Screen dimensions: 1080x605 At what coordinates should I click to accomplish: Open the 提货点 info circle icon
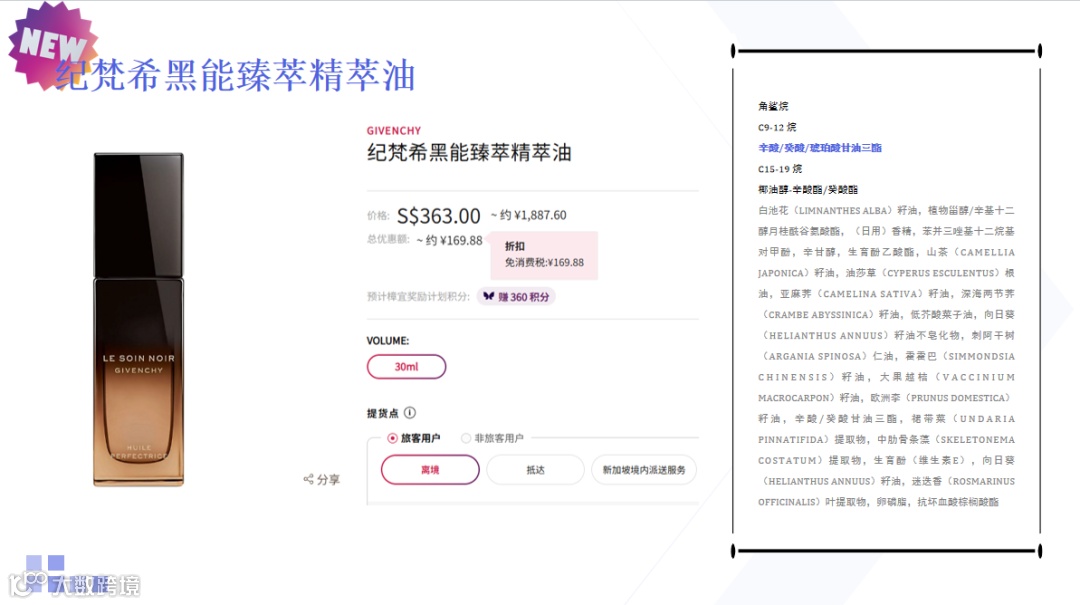(410, 413)
